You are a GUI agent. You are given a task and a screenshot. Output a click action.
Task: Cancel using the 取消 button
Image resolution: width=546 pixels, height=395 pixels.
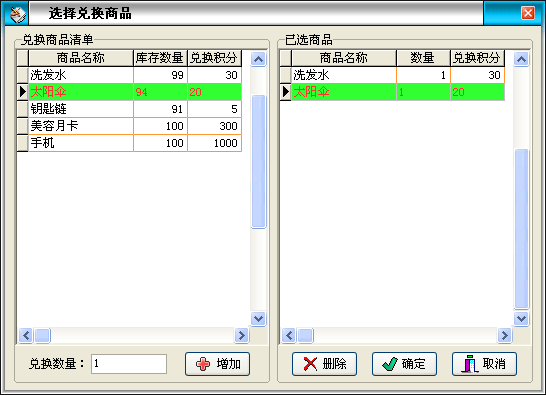coord(484,364)
